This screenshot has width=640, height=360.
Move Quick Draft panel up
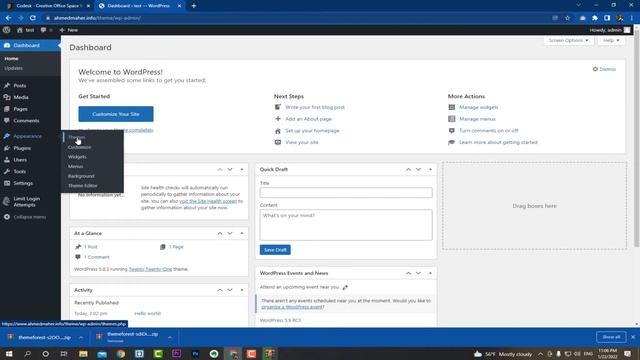pyautogui.click(x=408, y=169)
